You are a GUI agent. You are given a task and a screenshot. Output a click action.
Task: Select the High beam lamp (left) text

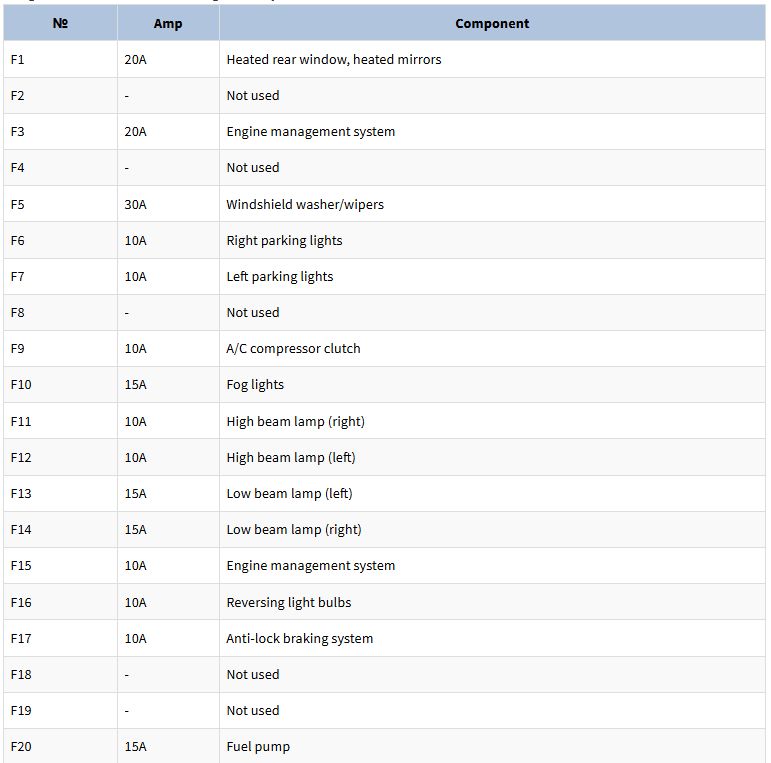pos(291,457)
